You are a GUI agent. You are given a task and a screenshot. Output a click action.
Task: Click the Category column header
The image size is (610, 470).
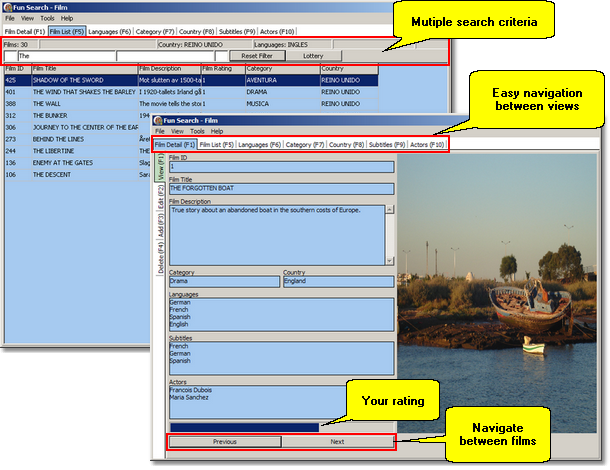pos(282,69)
